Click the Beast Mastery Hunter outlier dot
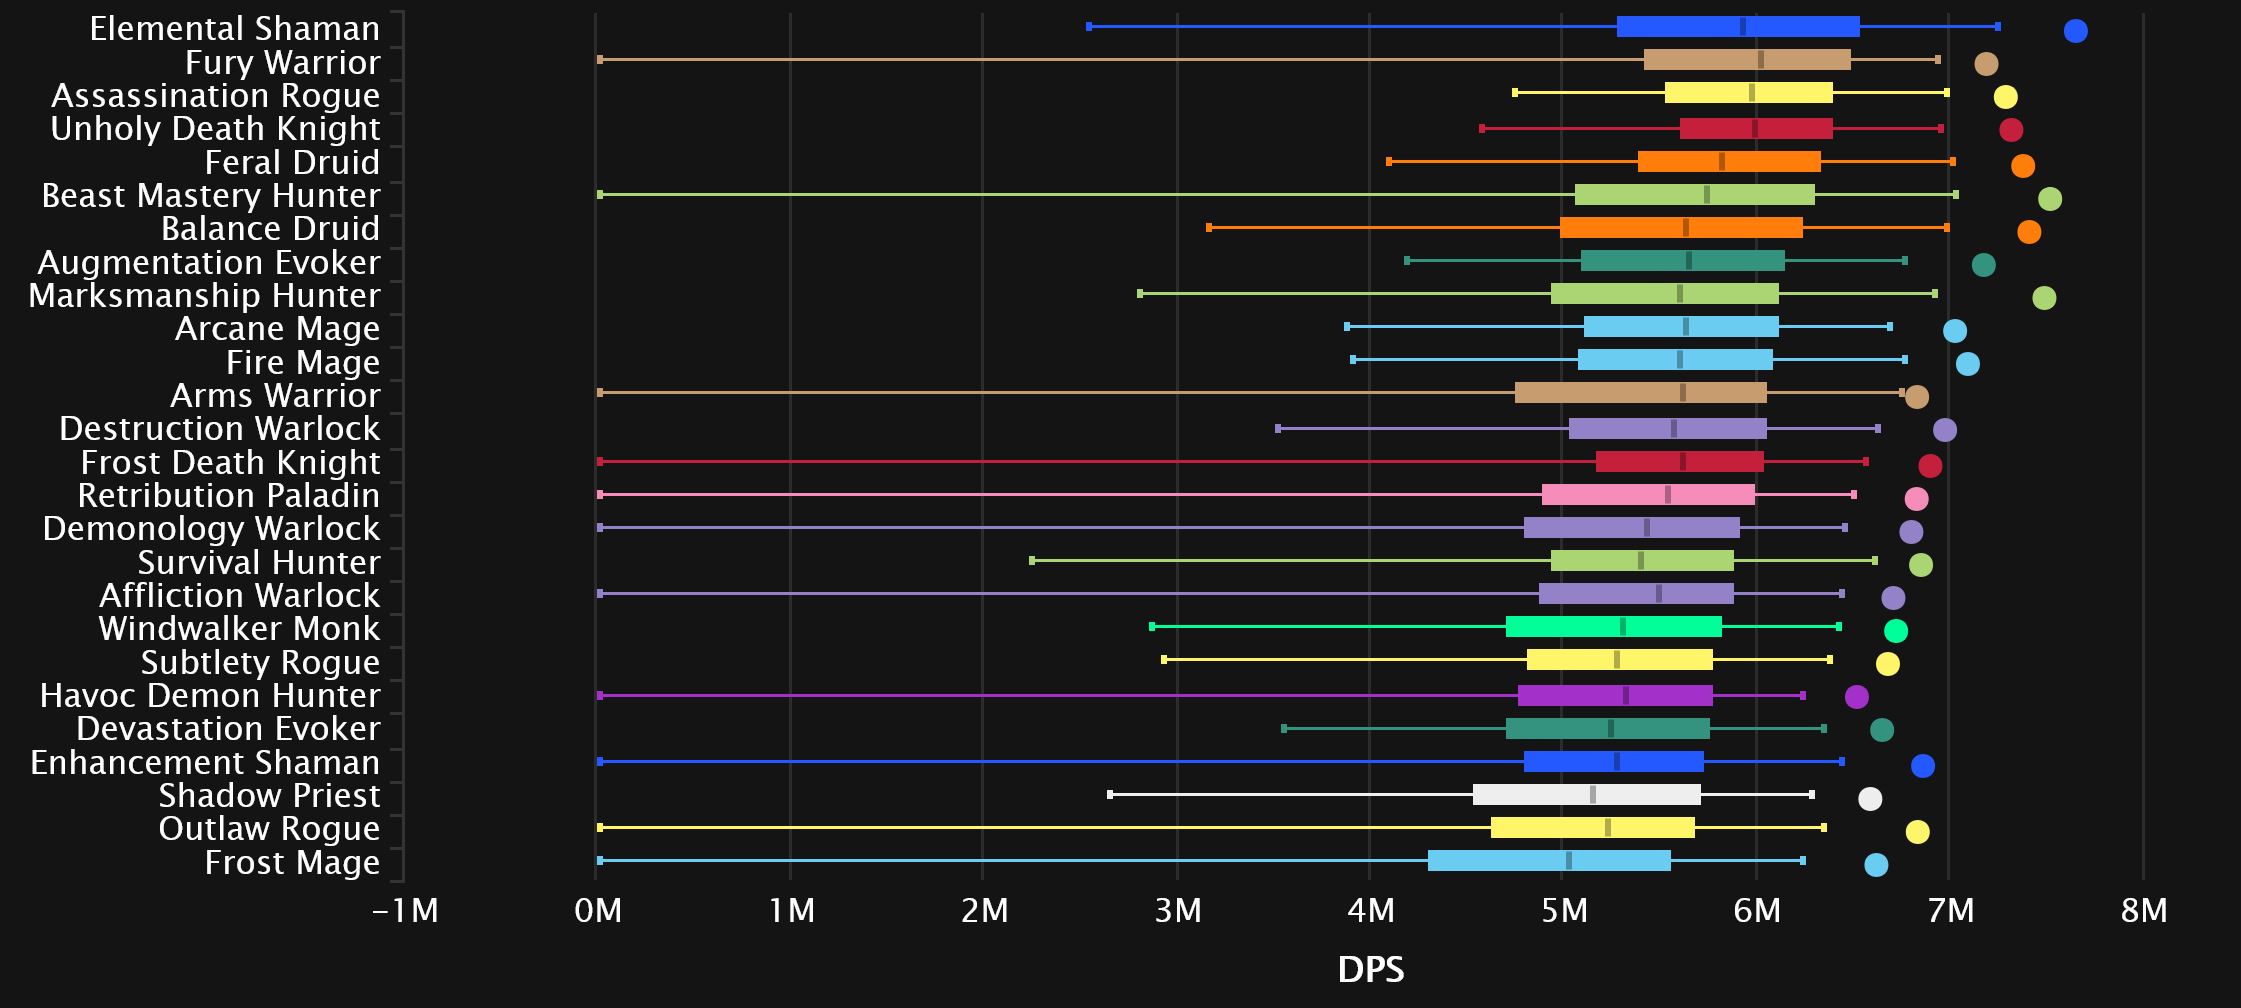This screenshot has height=1008, width=2241. [2049, 199]
